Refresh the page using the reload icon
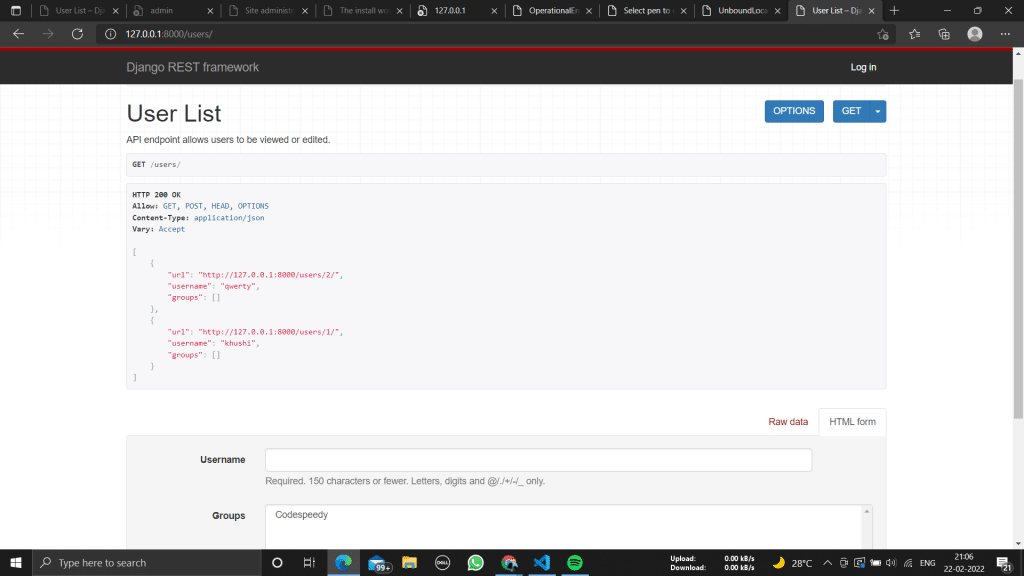Image resolution: width=1024 pixels, height=576 pixels. click(x=76, y=33)
